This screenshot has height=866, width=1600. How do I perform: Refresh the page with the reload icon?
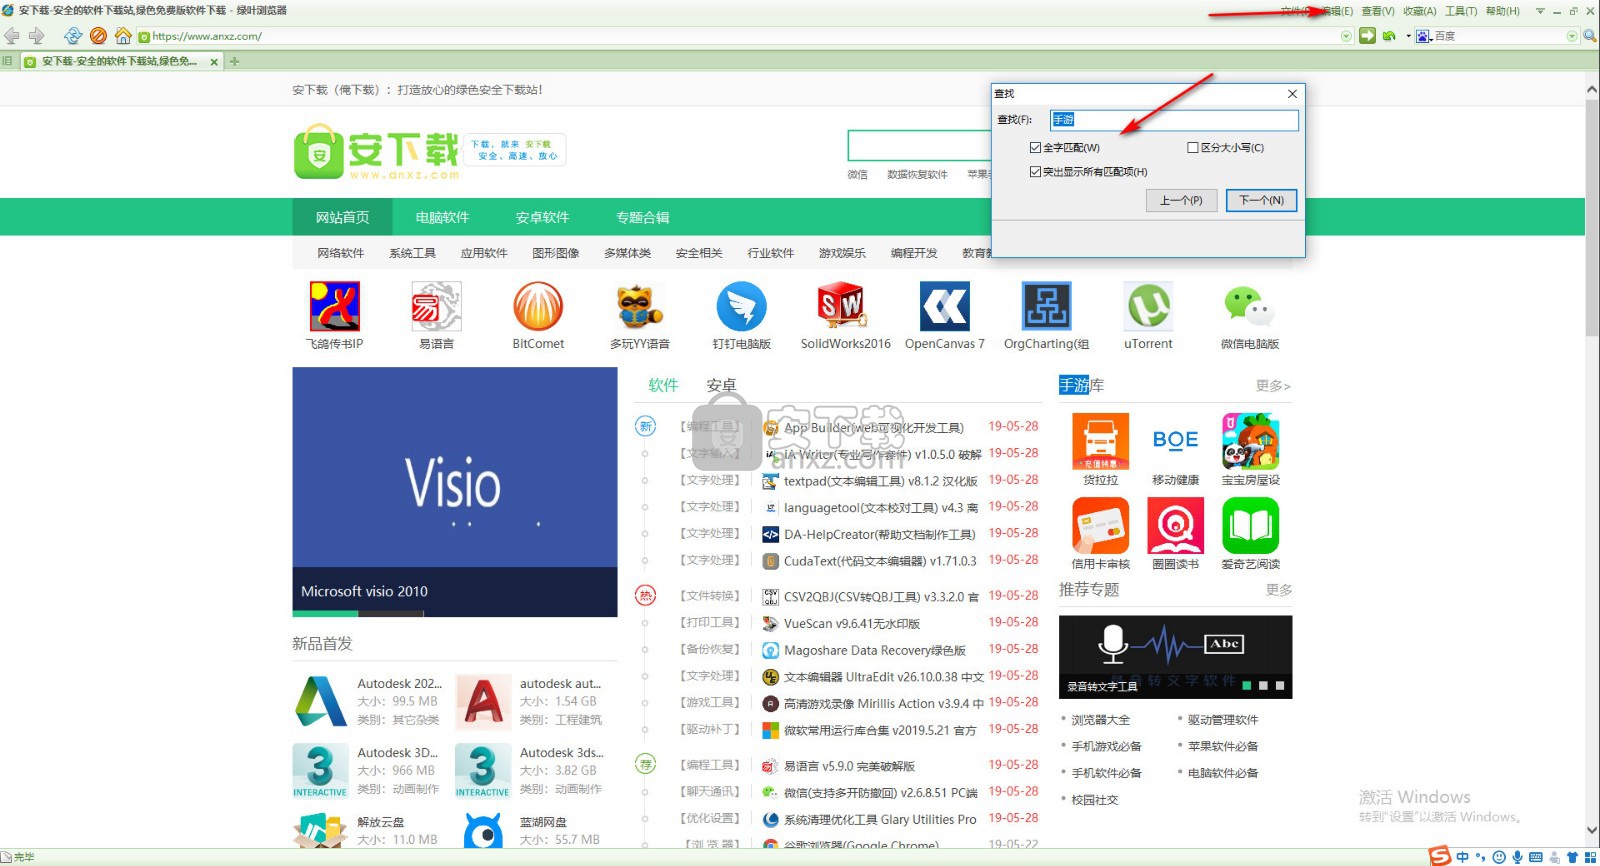pos(73,36)
